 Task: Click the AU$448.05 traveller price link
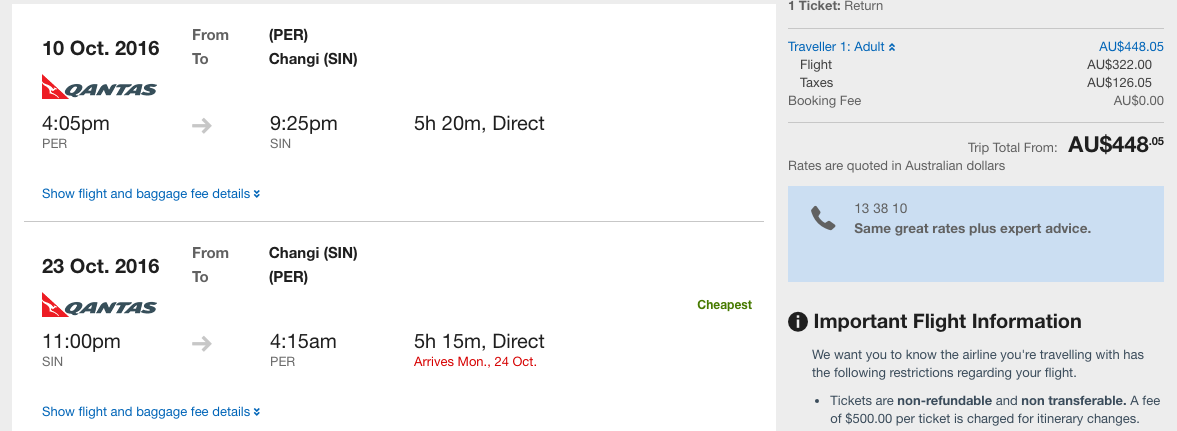tap(1131, 47)
